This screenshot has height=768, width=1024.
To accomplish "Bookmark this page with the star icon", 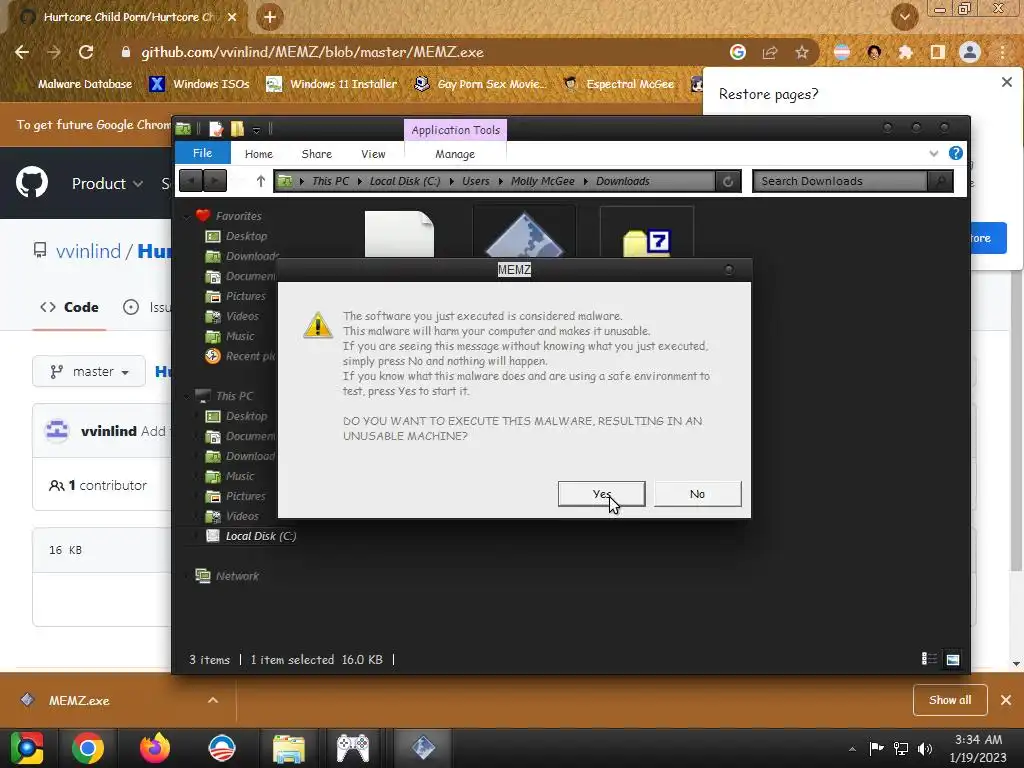I will [802, 52].
